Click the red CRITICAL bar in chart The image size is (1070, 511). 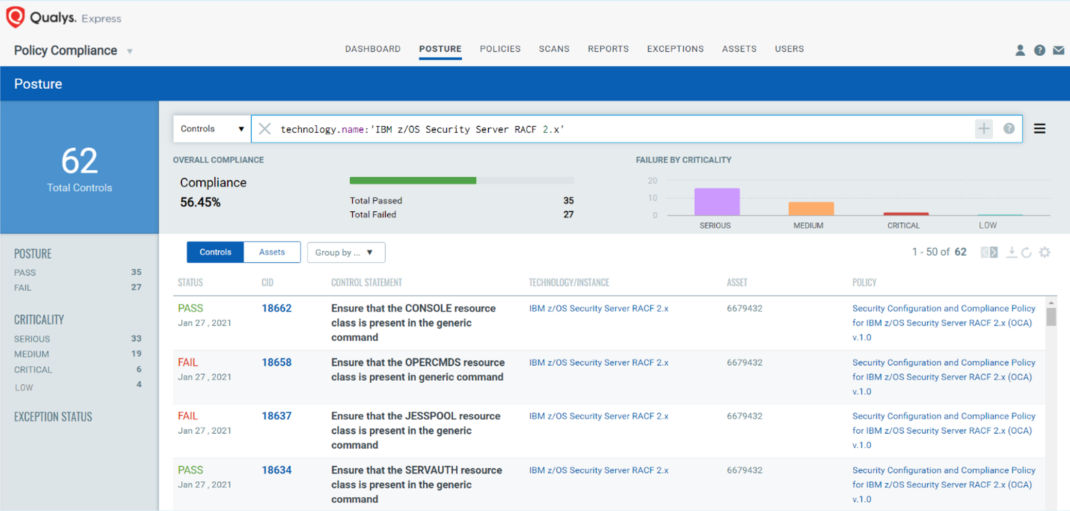tap(906, 214)
